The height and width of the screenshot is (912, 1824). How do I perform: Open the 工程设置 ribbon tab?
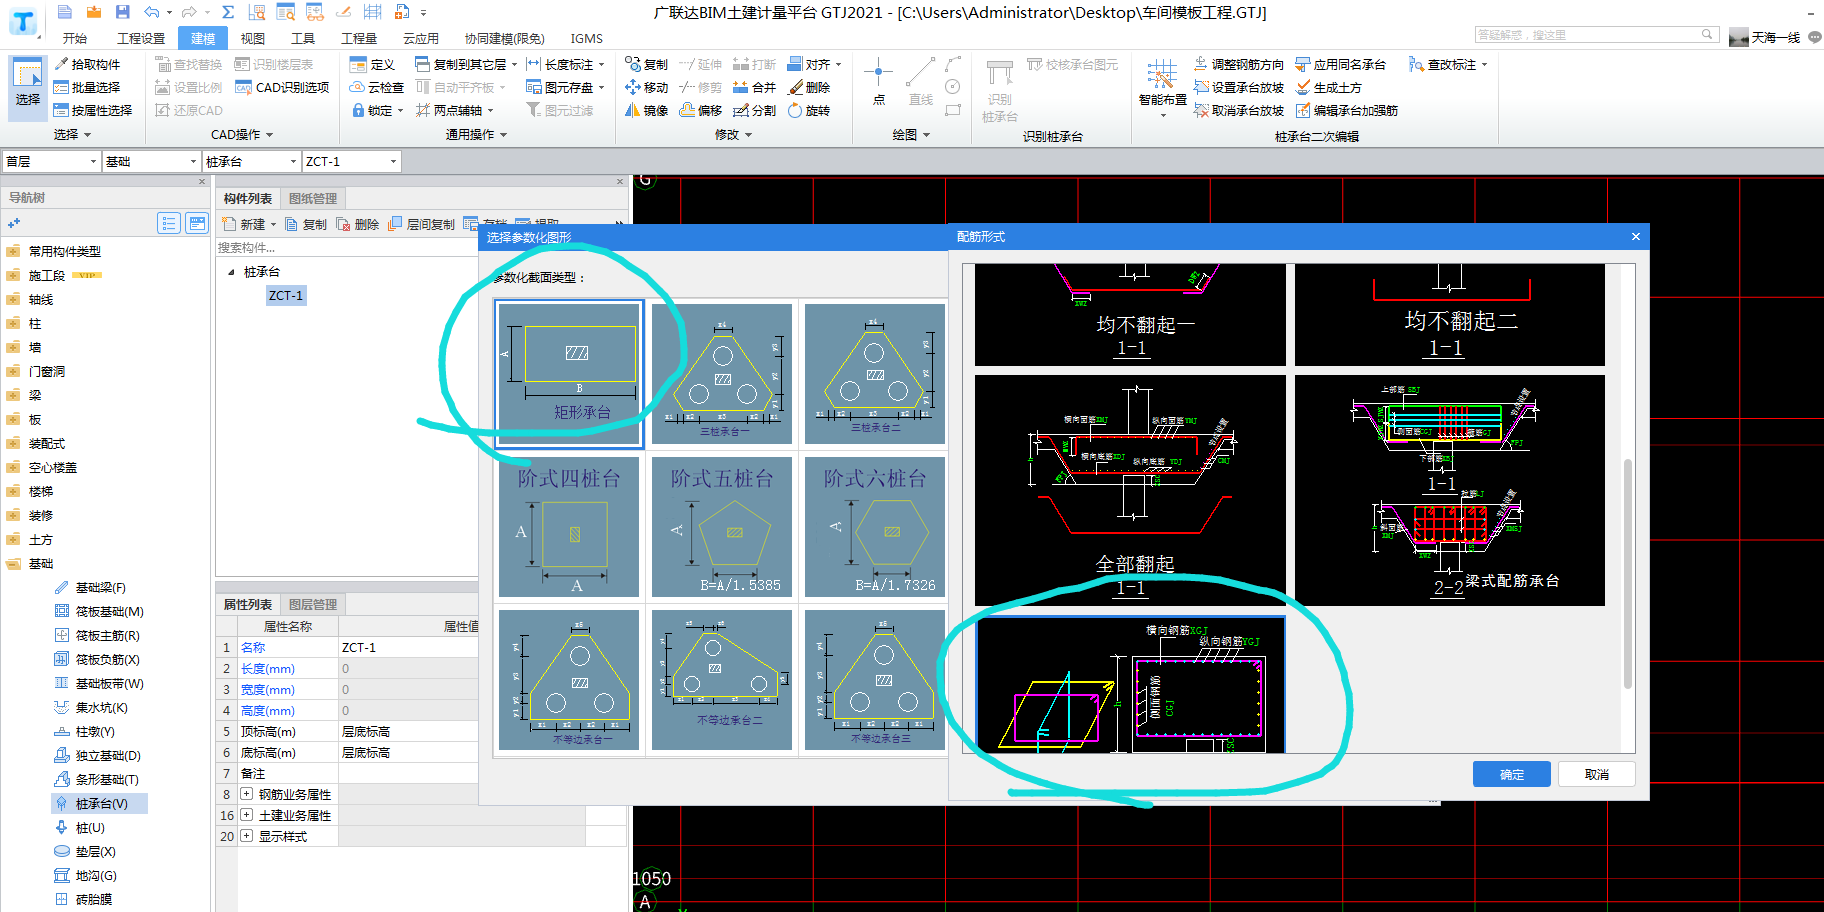pos(141,38)
